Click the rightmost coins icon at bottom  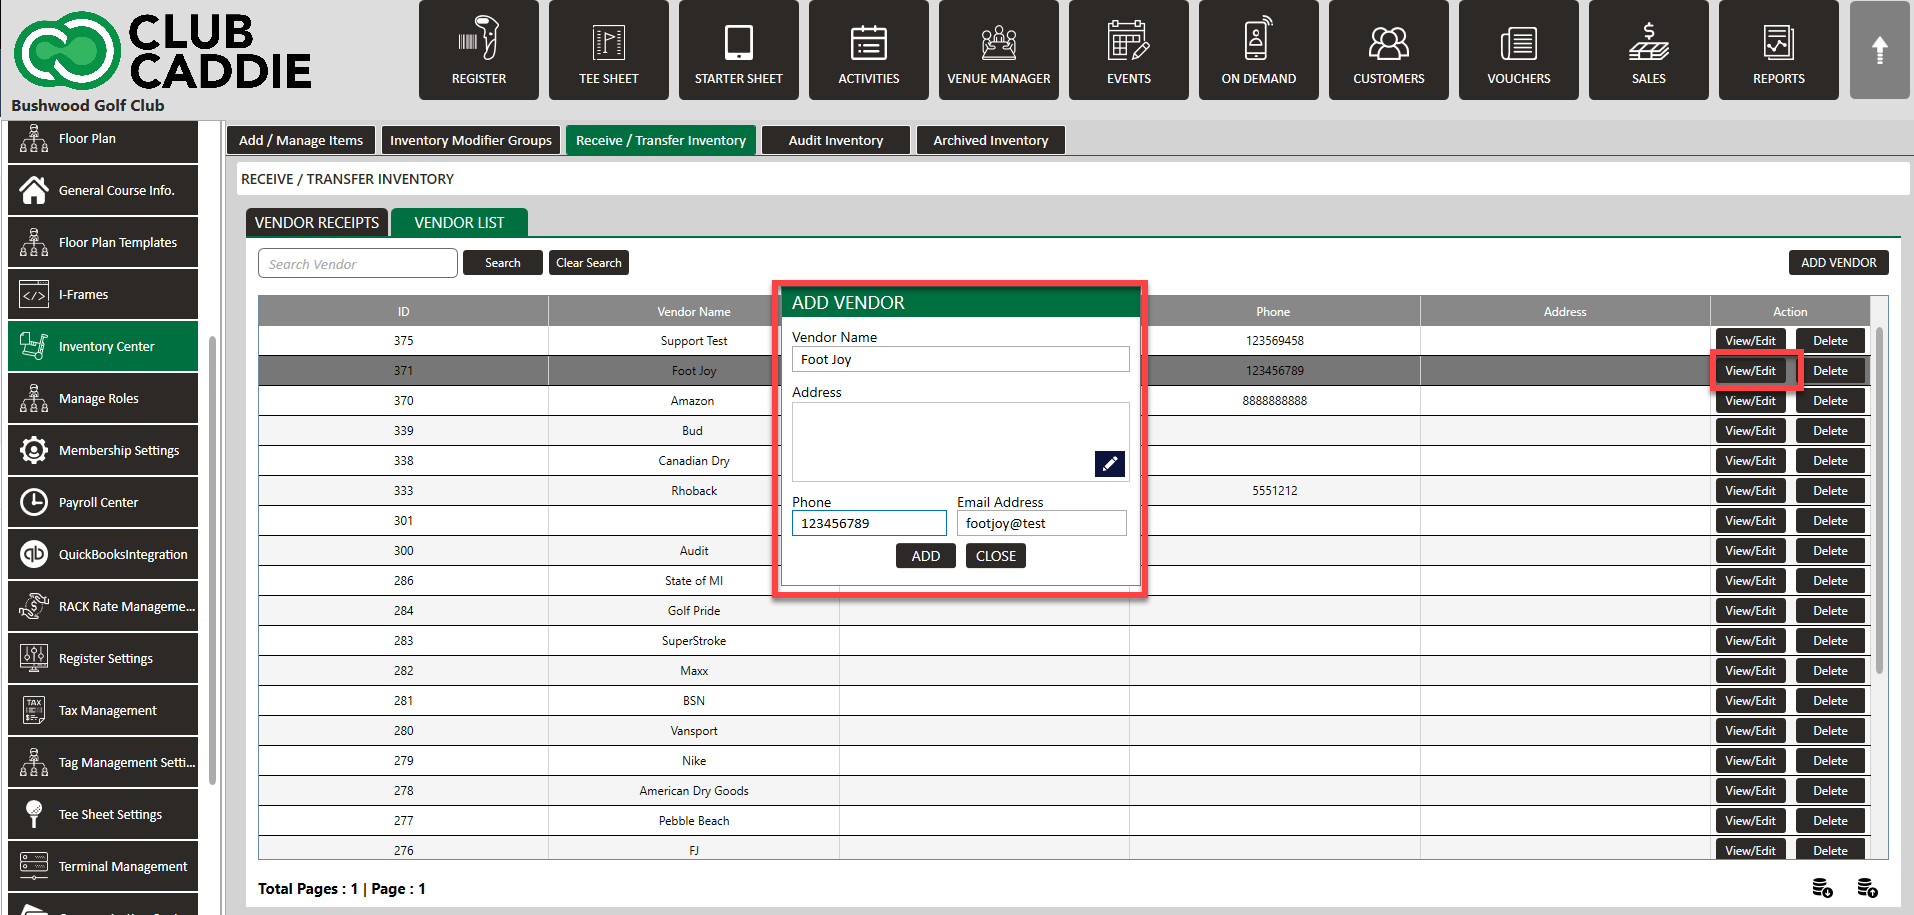click(1867, 888)
